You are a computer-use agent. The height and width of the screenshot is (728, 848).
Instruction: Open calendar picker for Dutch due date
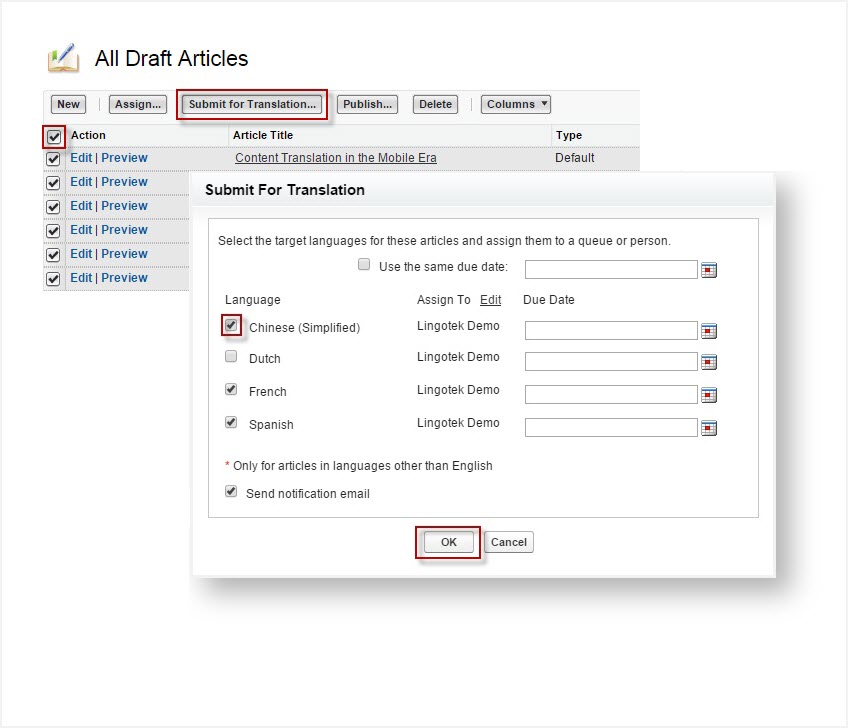click(x=709, y=362)
